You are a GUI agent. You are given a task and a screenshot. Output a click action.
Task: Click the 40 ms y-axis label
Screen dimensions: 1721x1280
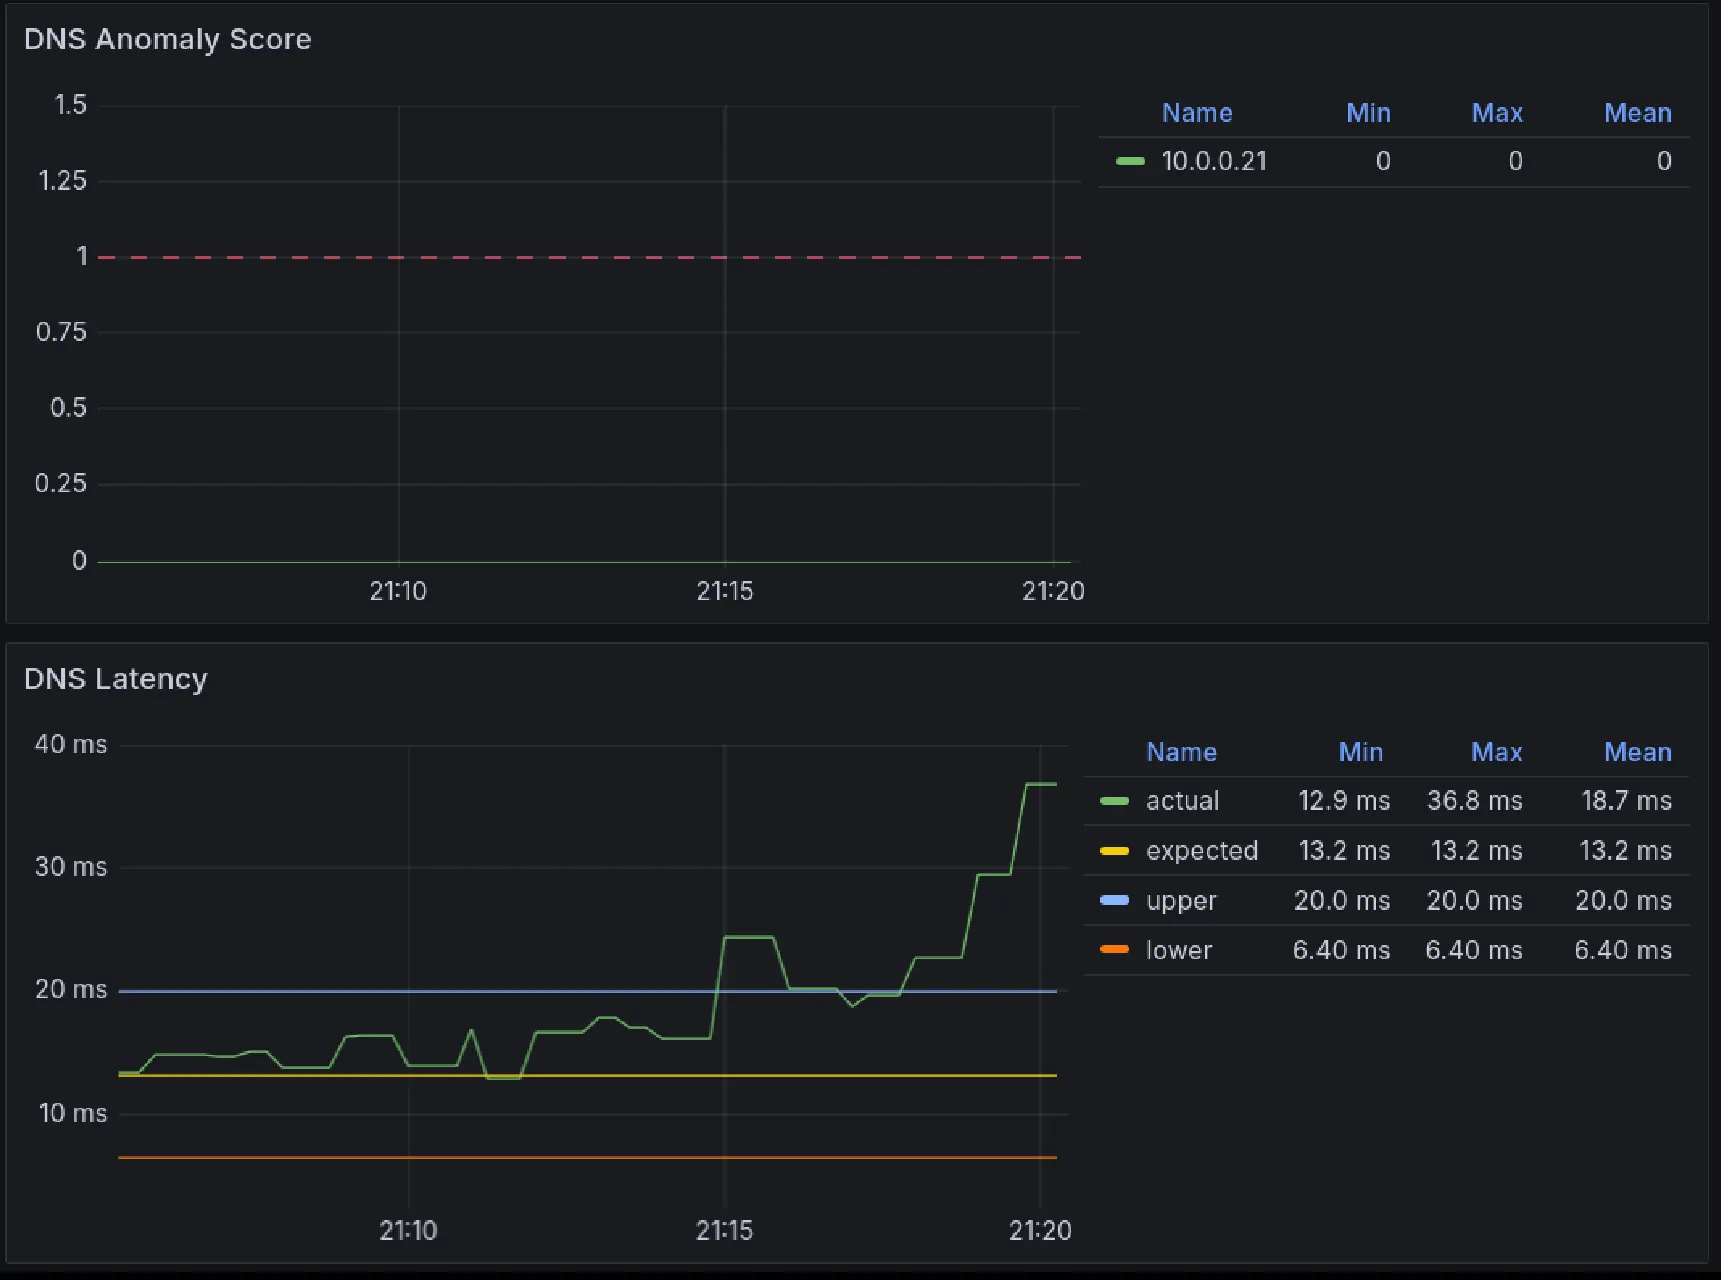(71, 744)
